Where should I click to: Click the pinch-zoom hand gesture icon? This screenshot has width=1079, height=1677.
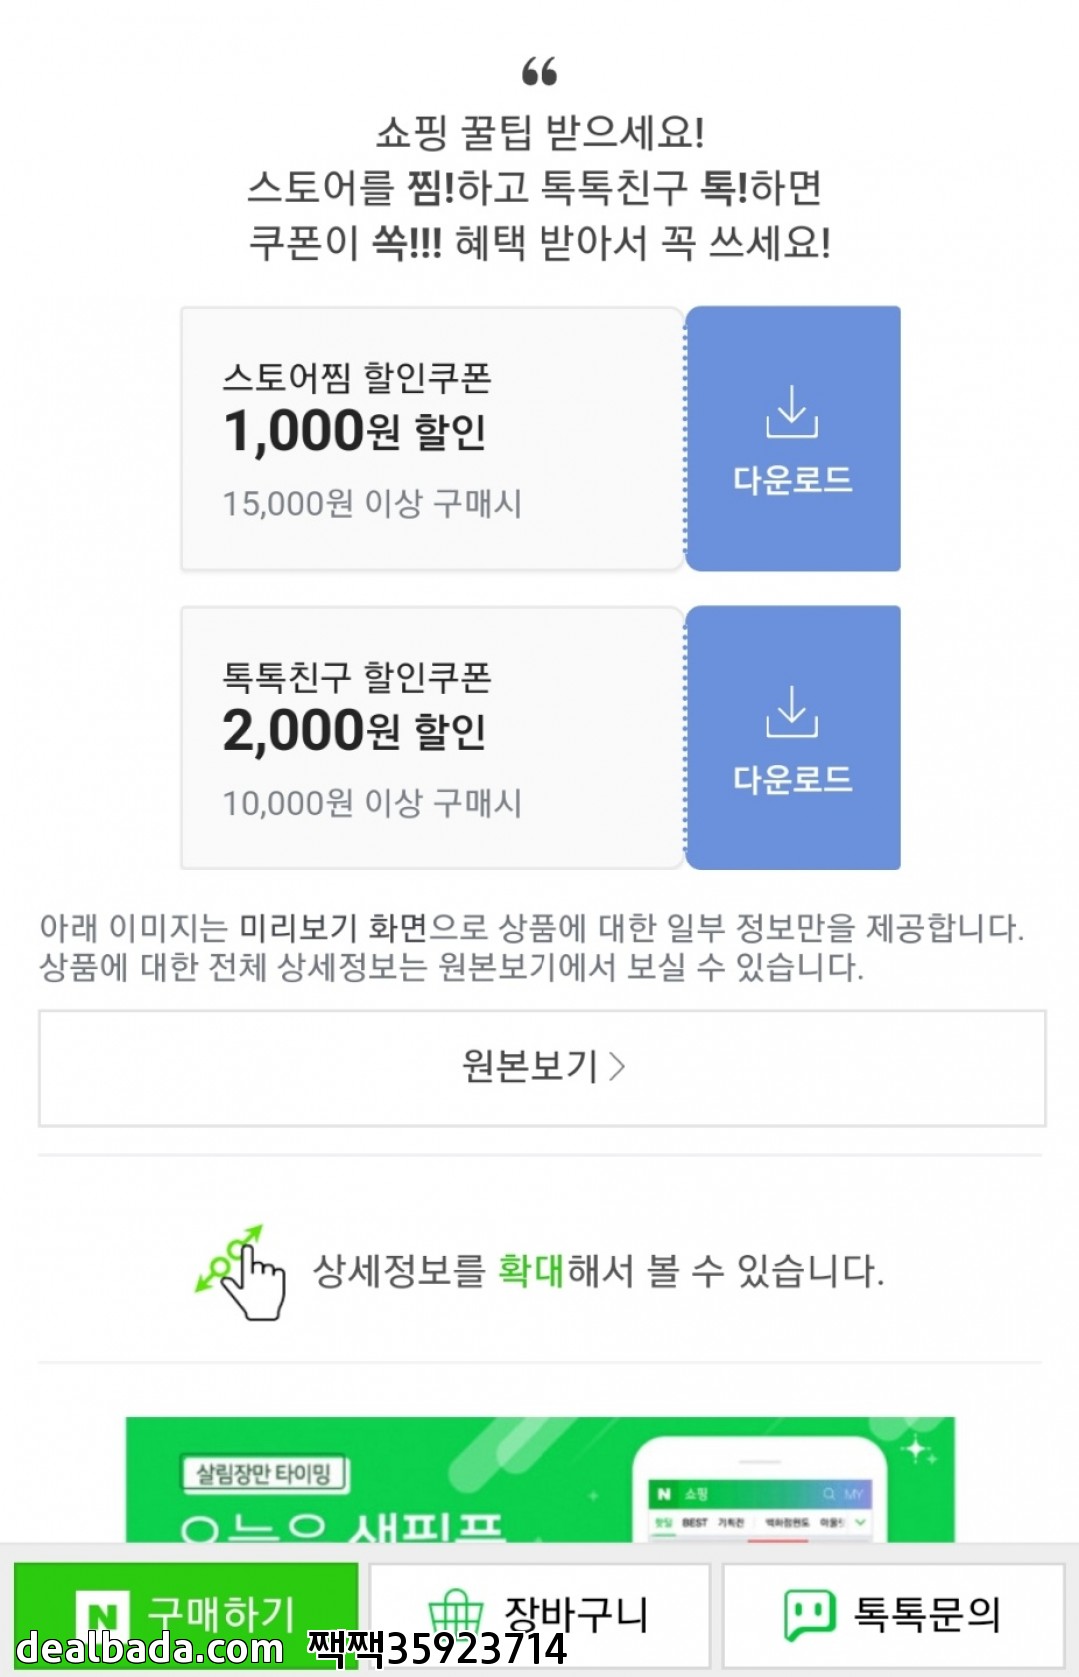[243, 1272]
